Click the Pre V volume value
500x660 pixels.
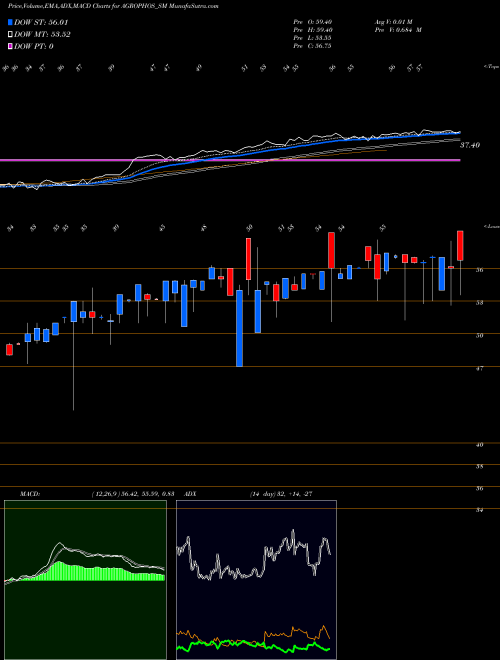tap(398, 30)
